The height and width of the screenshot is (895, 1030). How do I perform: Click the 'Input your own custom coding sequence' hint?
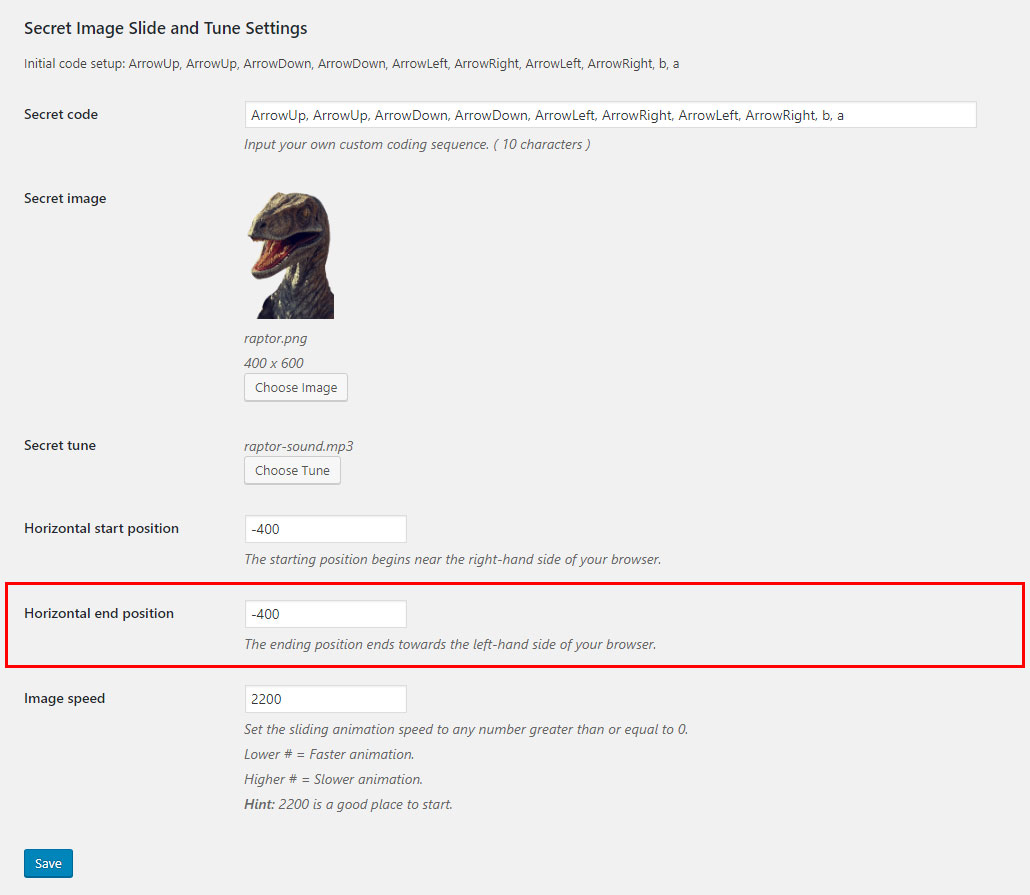(x=417, y=145)
